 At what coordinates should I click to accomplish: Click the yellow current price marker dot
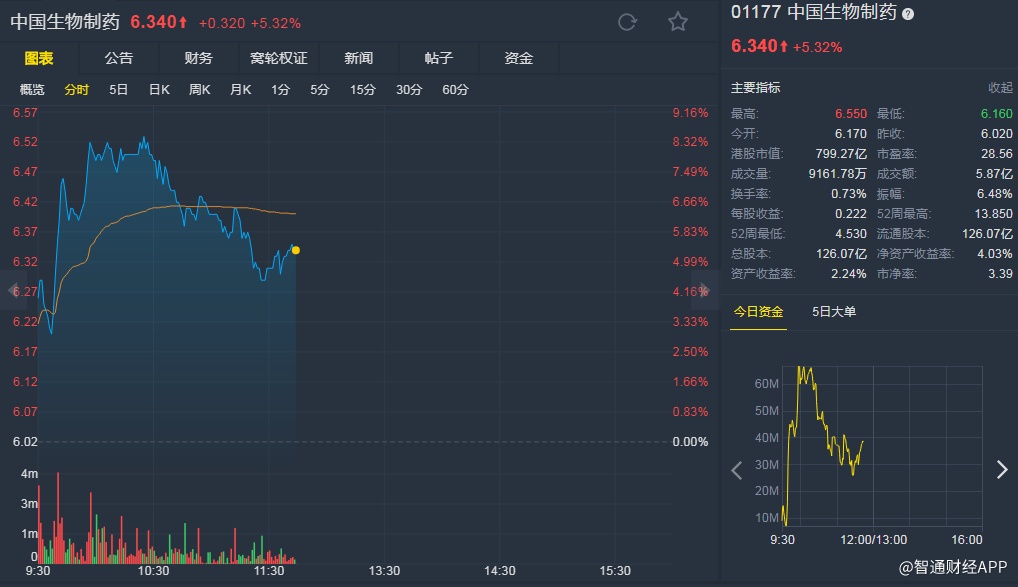295,250
